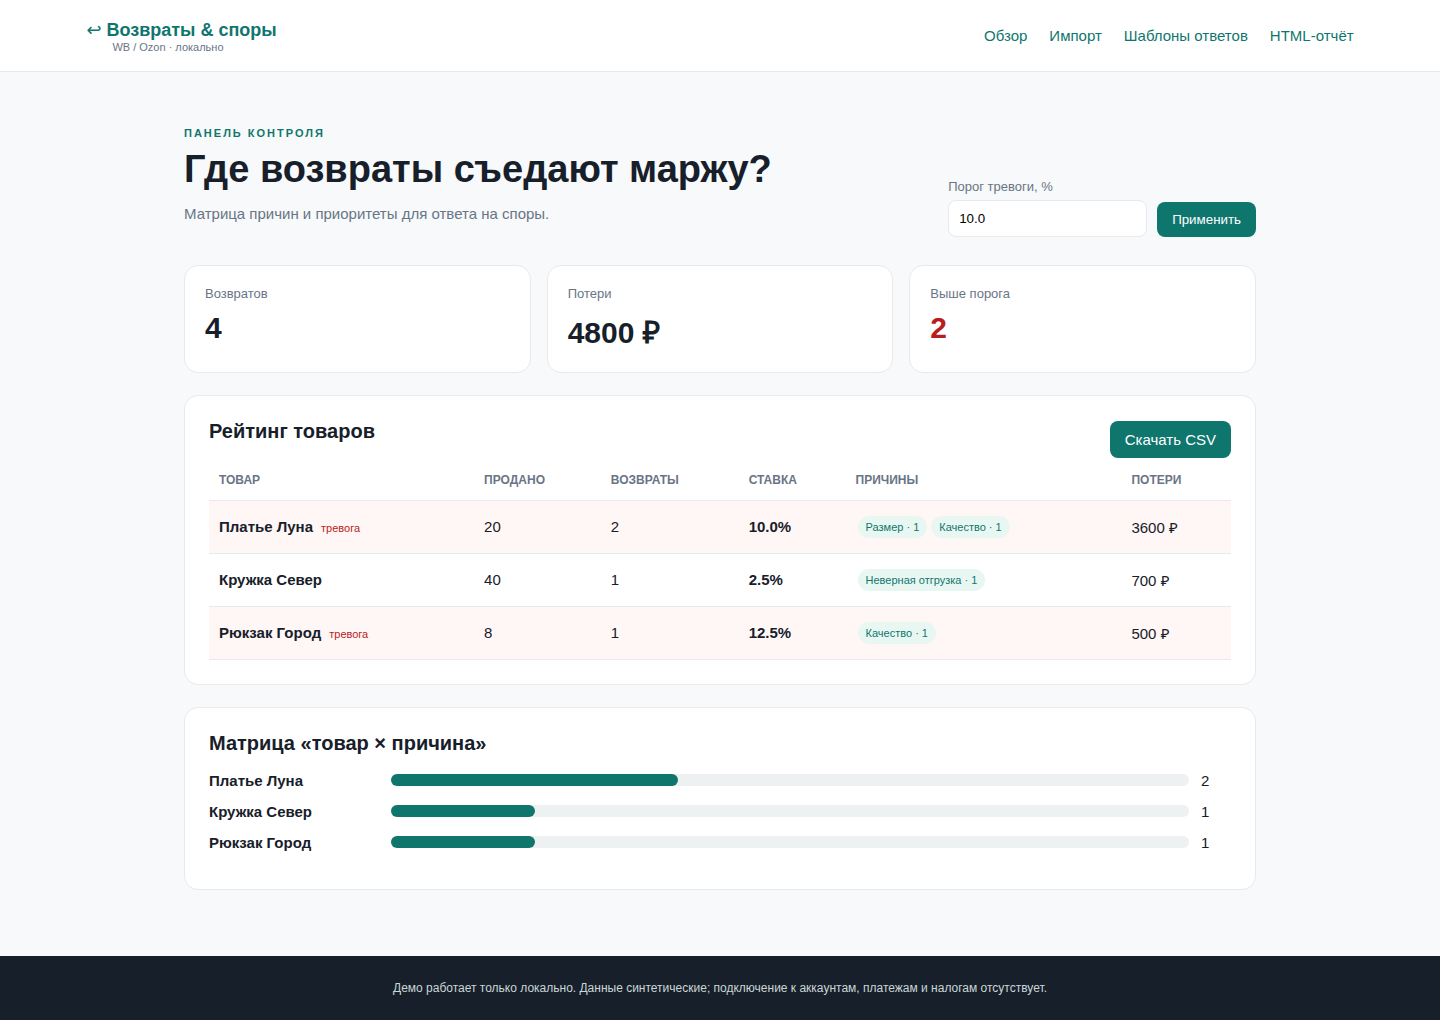This screenshot has height=1020, width=1440.
Task: Click the 10.0% rate value
Action: (770, 527)
